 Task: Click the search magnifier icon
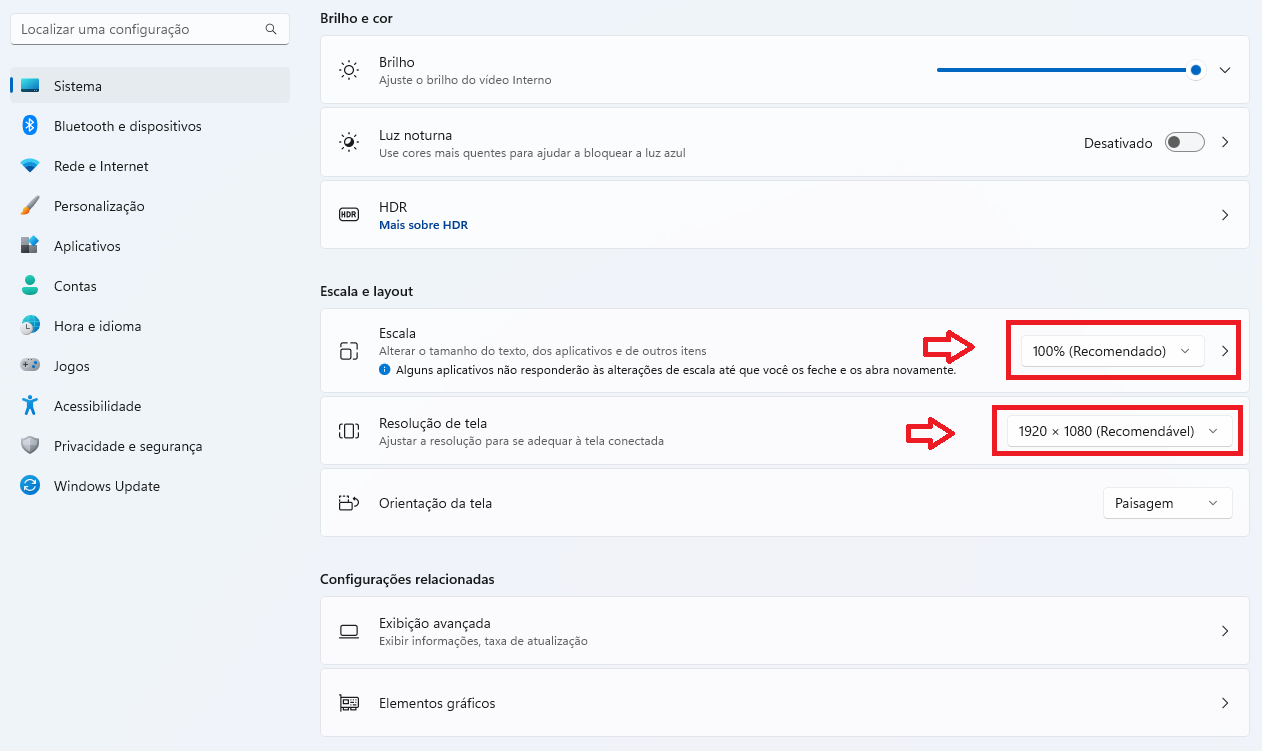point(271,29)
